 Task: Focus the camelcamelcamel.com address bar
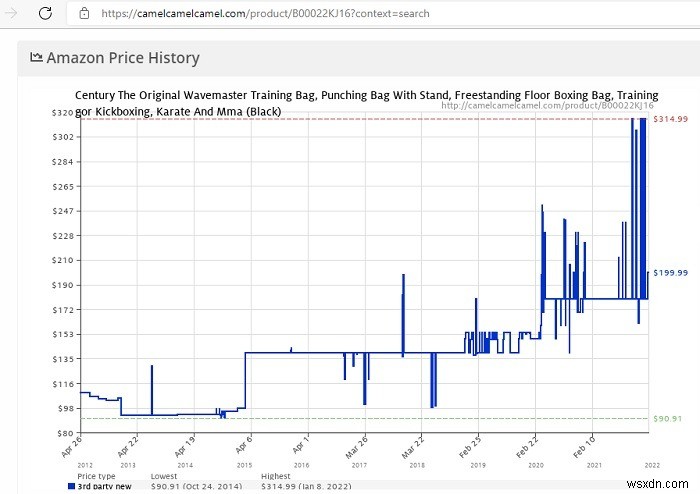(383, 13)
